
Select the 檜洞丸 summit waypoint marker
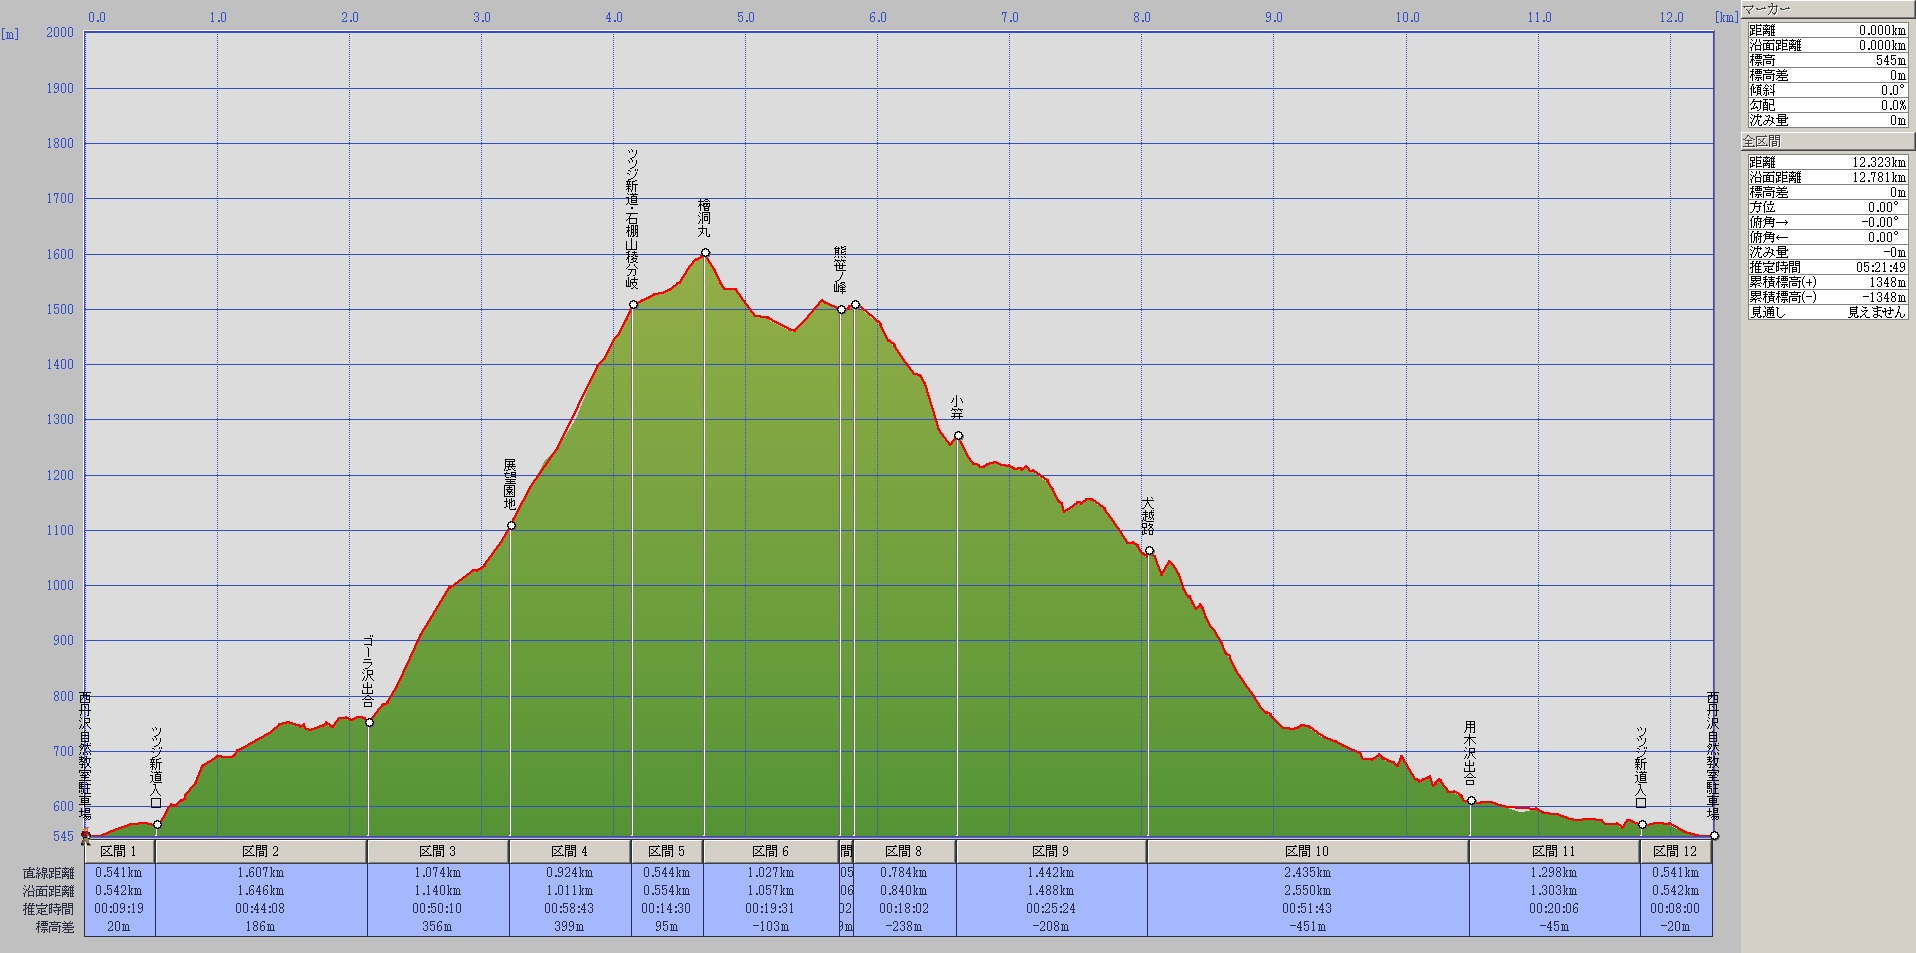[x=705, y=253]
